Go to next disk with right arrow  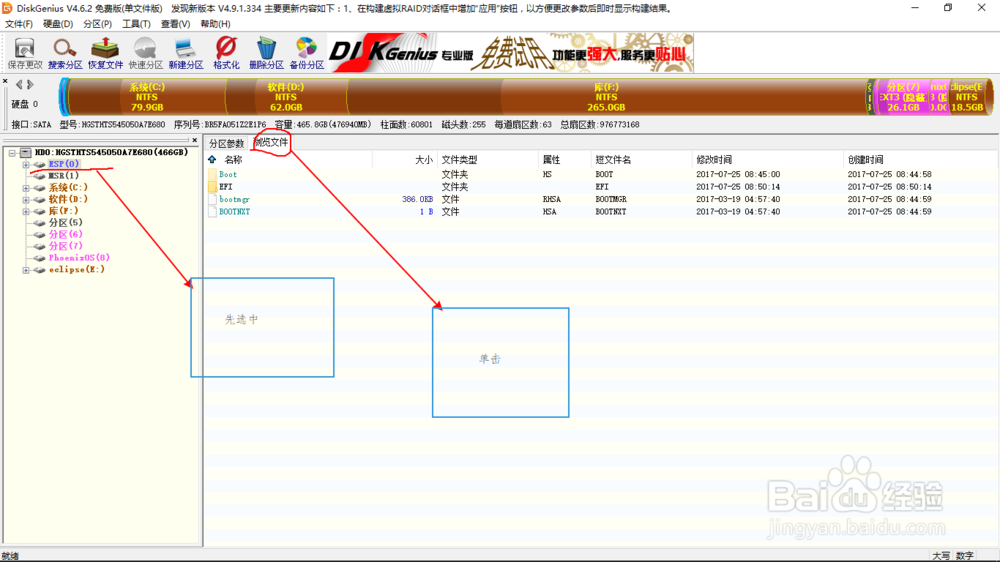(29, 84)
